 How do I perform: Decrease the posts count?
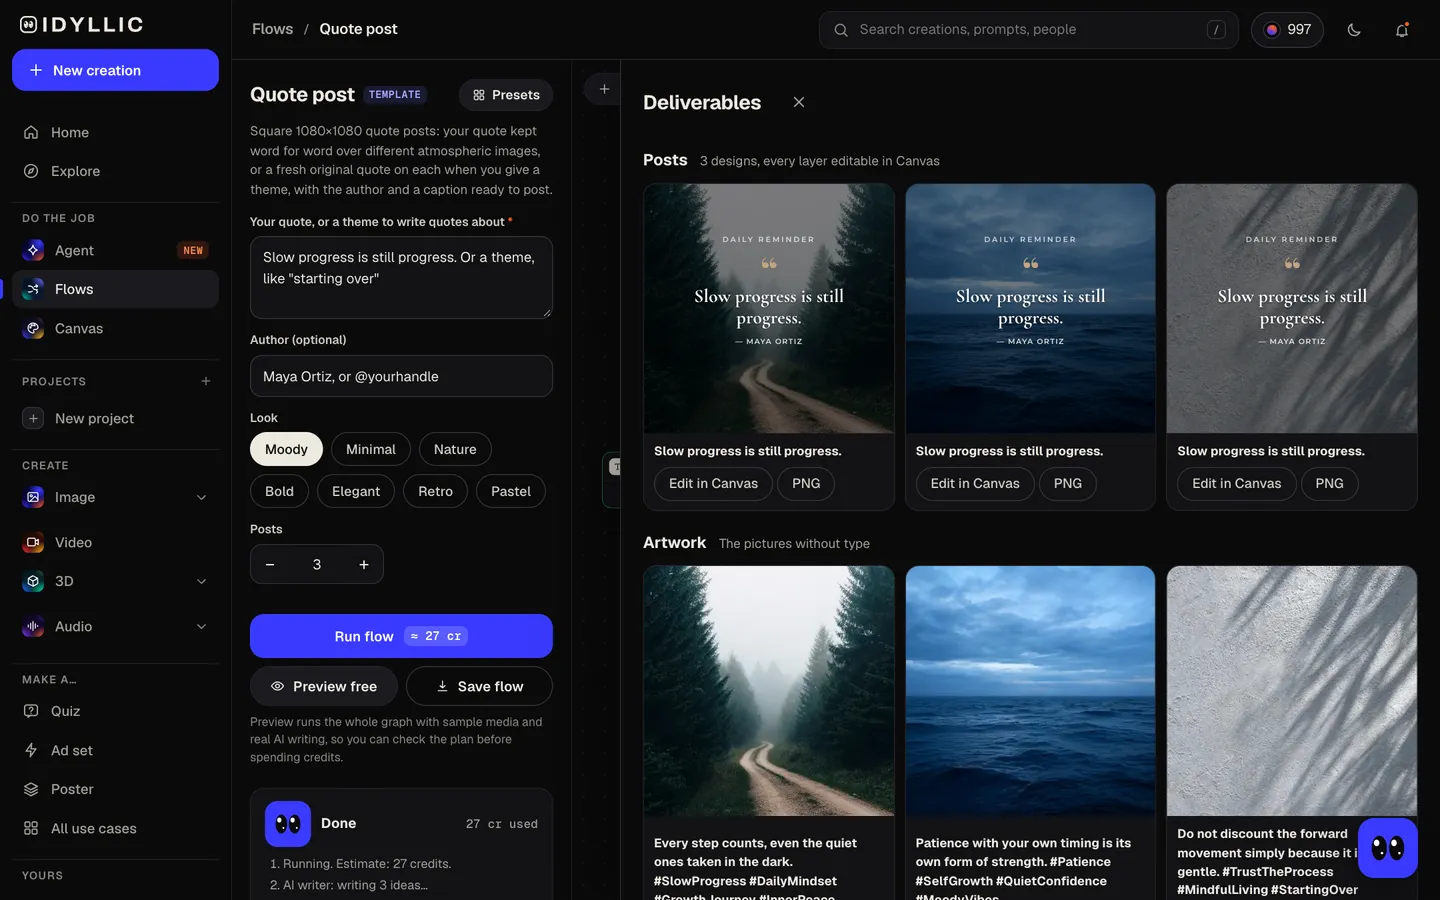270,564
